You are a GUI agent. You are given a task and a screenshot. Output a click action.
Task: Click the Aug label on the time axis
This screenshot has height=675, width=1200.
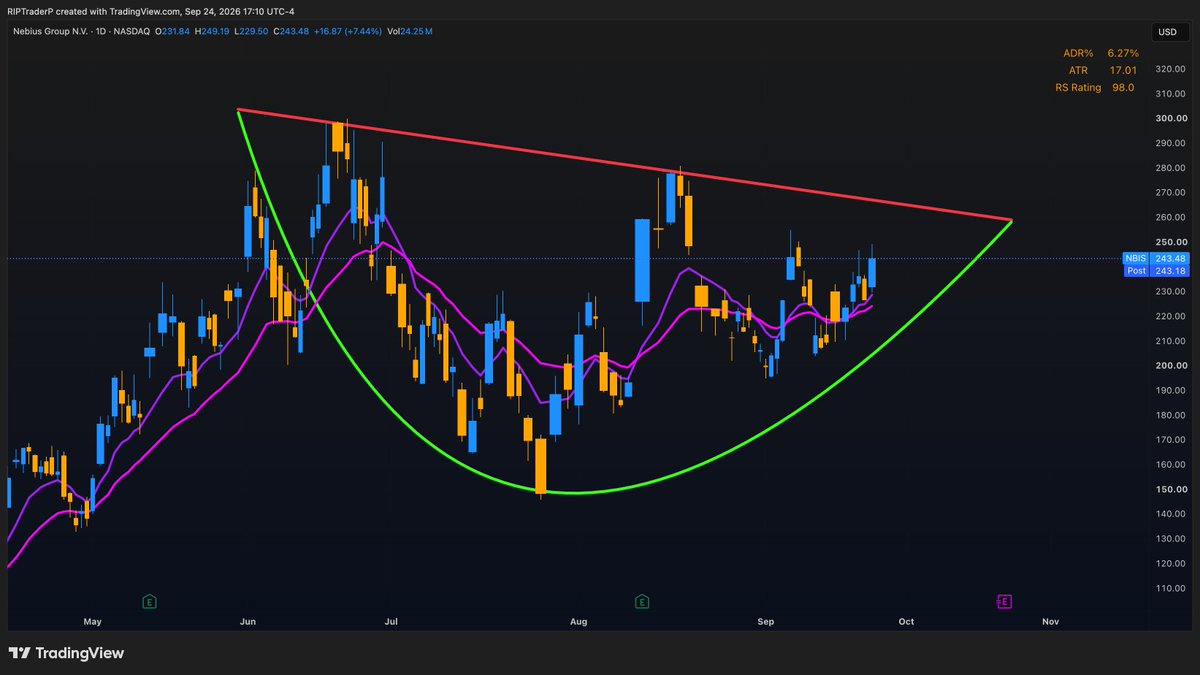580,622
